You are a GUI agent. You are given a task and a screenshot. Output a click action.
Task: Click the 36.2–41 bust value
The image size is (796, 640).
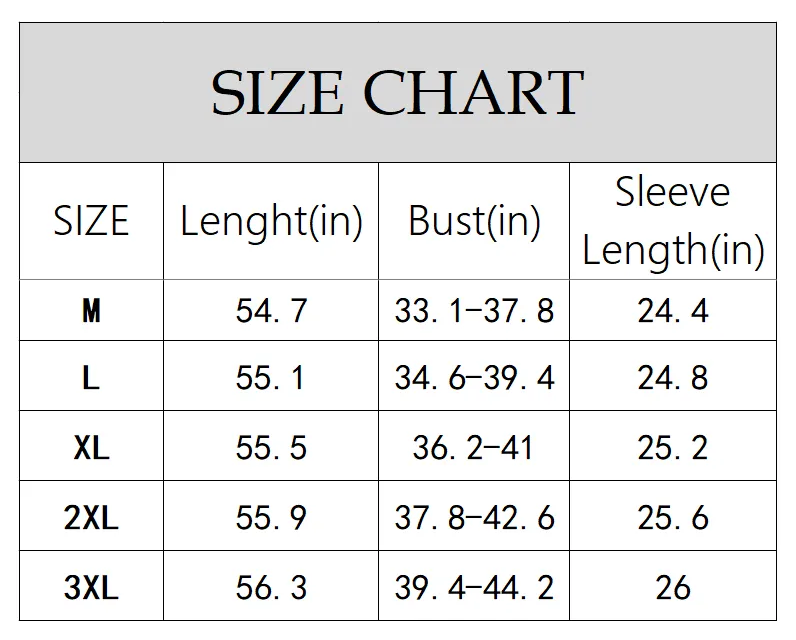(x=473, y=448)
